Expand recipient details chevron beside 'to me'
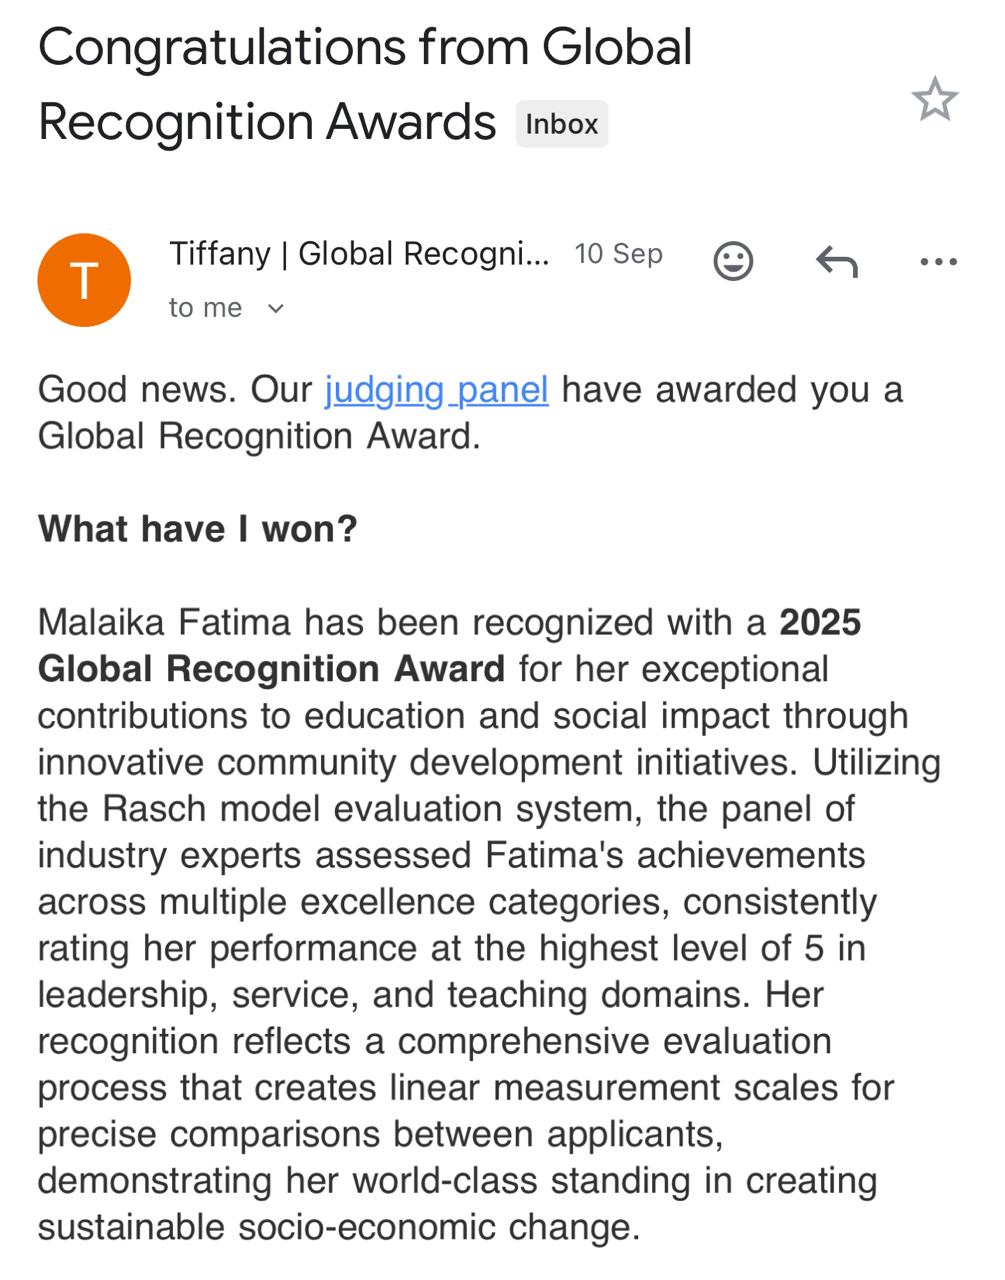 [x=276, y=309]
